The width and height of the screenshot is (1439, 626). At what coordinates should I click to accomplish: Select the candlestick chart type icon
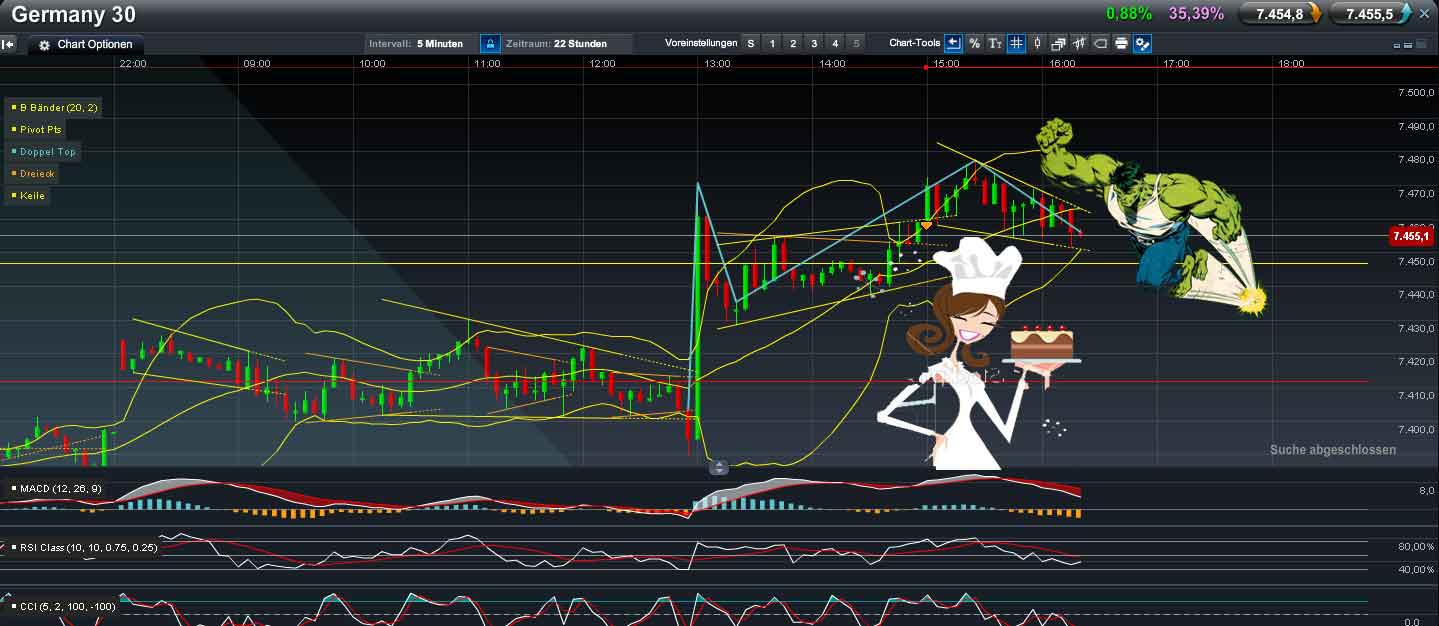pos(1037,43)
